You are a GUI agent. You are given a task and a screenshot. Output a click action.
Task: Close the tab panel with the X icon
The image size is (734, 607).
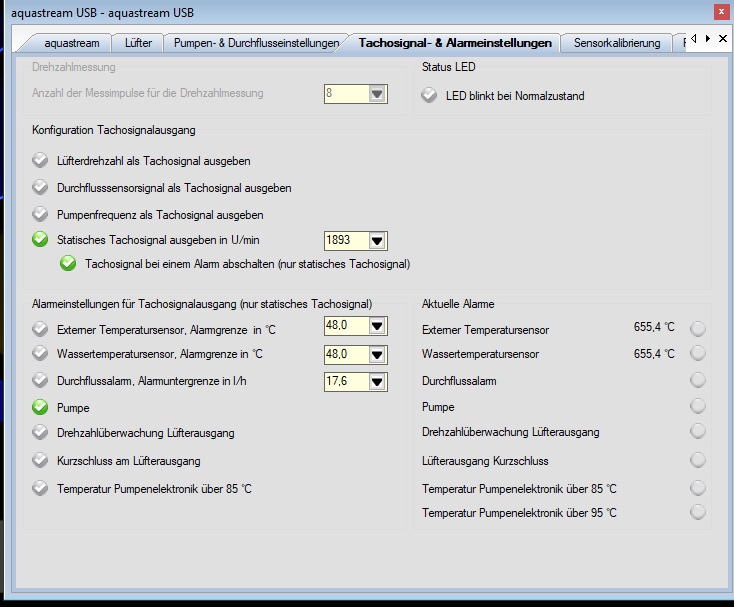(x=723, y=38)
